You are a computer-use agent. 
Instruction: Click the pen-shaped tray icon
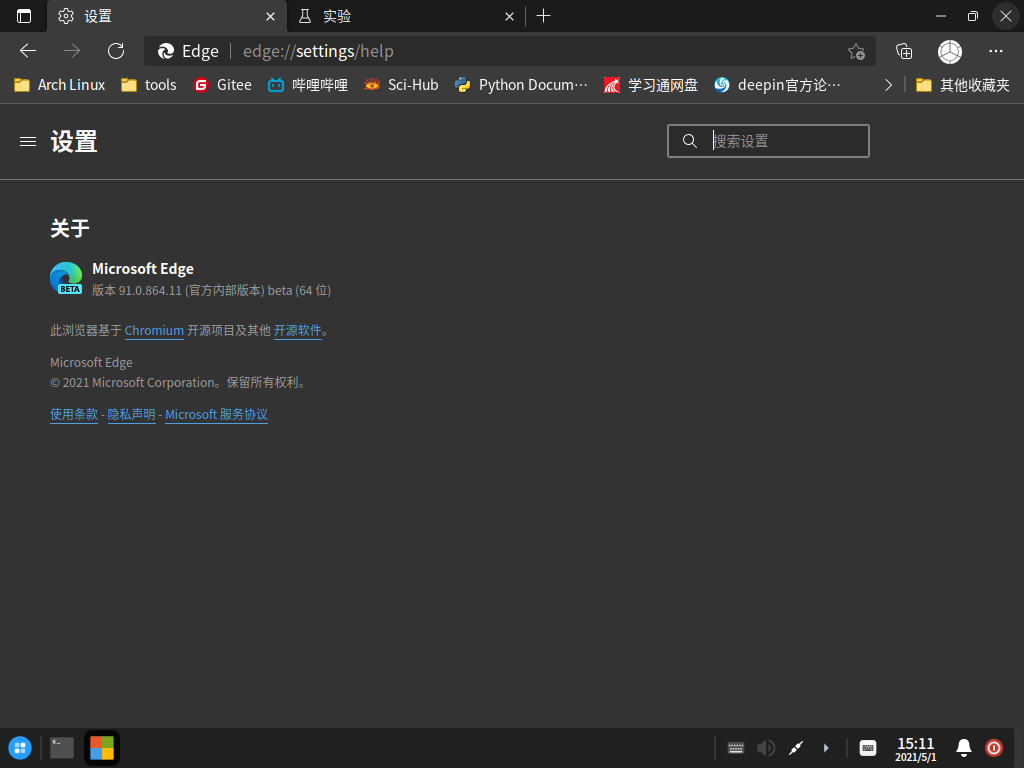[x=796, y=748]
